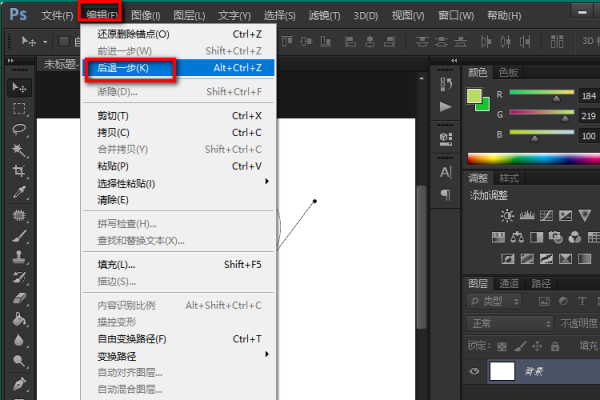Screen dimensions: 600x400
Task: Add Curves adjustment
Action: [x=546, y=216]
